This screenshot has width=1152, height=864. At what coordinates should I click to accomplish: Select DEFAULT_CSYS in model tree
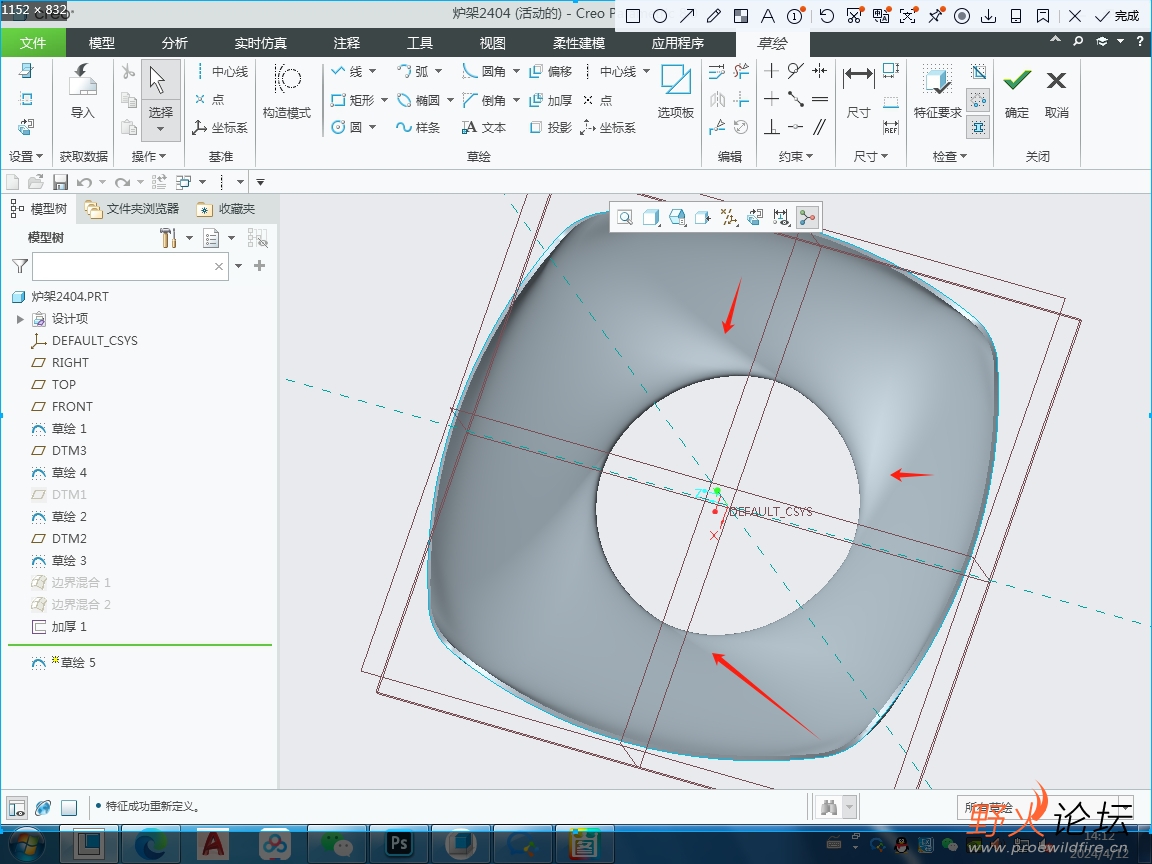tap(84, 340)
